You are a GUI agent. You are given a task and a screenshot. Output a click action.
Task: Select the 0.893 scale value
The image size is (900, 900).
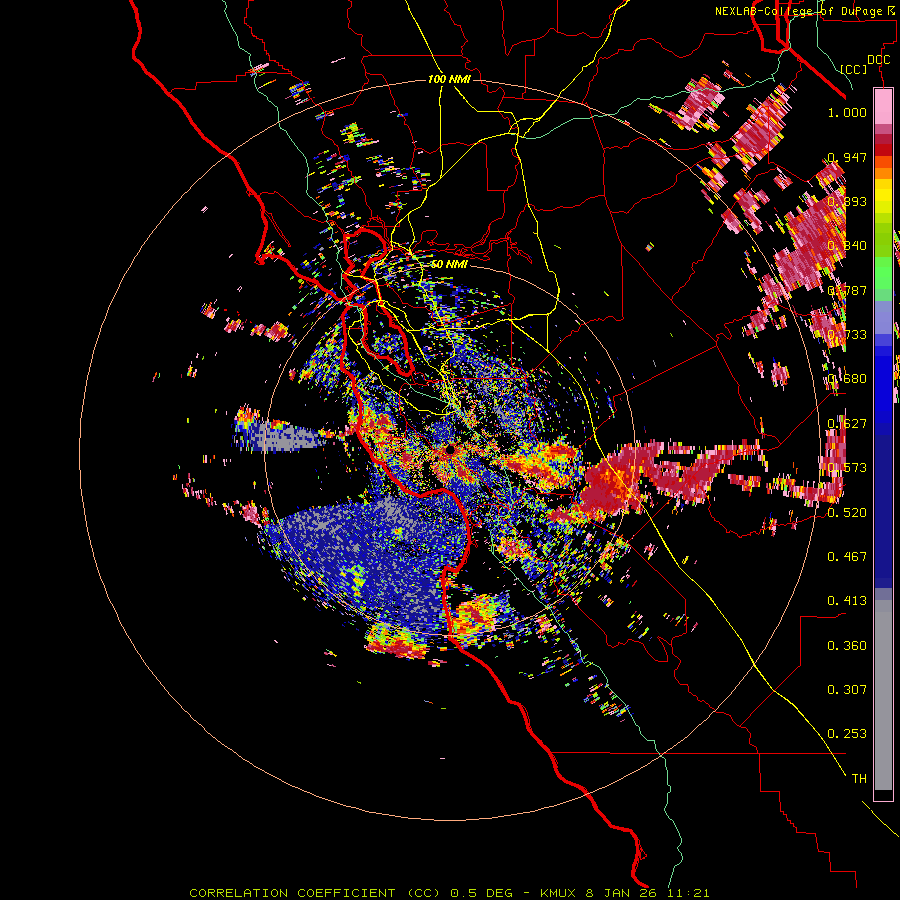[847, 201]
